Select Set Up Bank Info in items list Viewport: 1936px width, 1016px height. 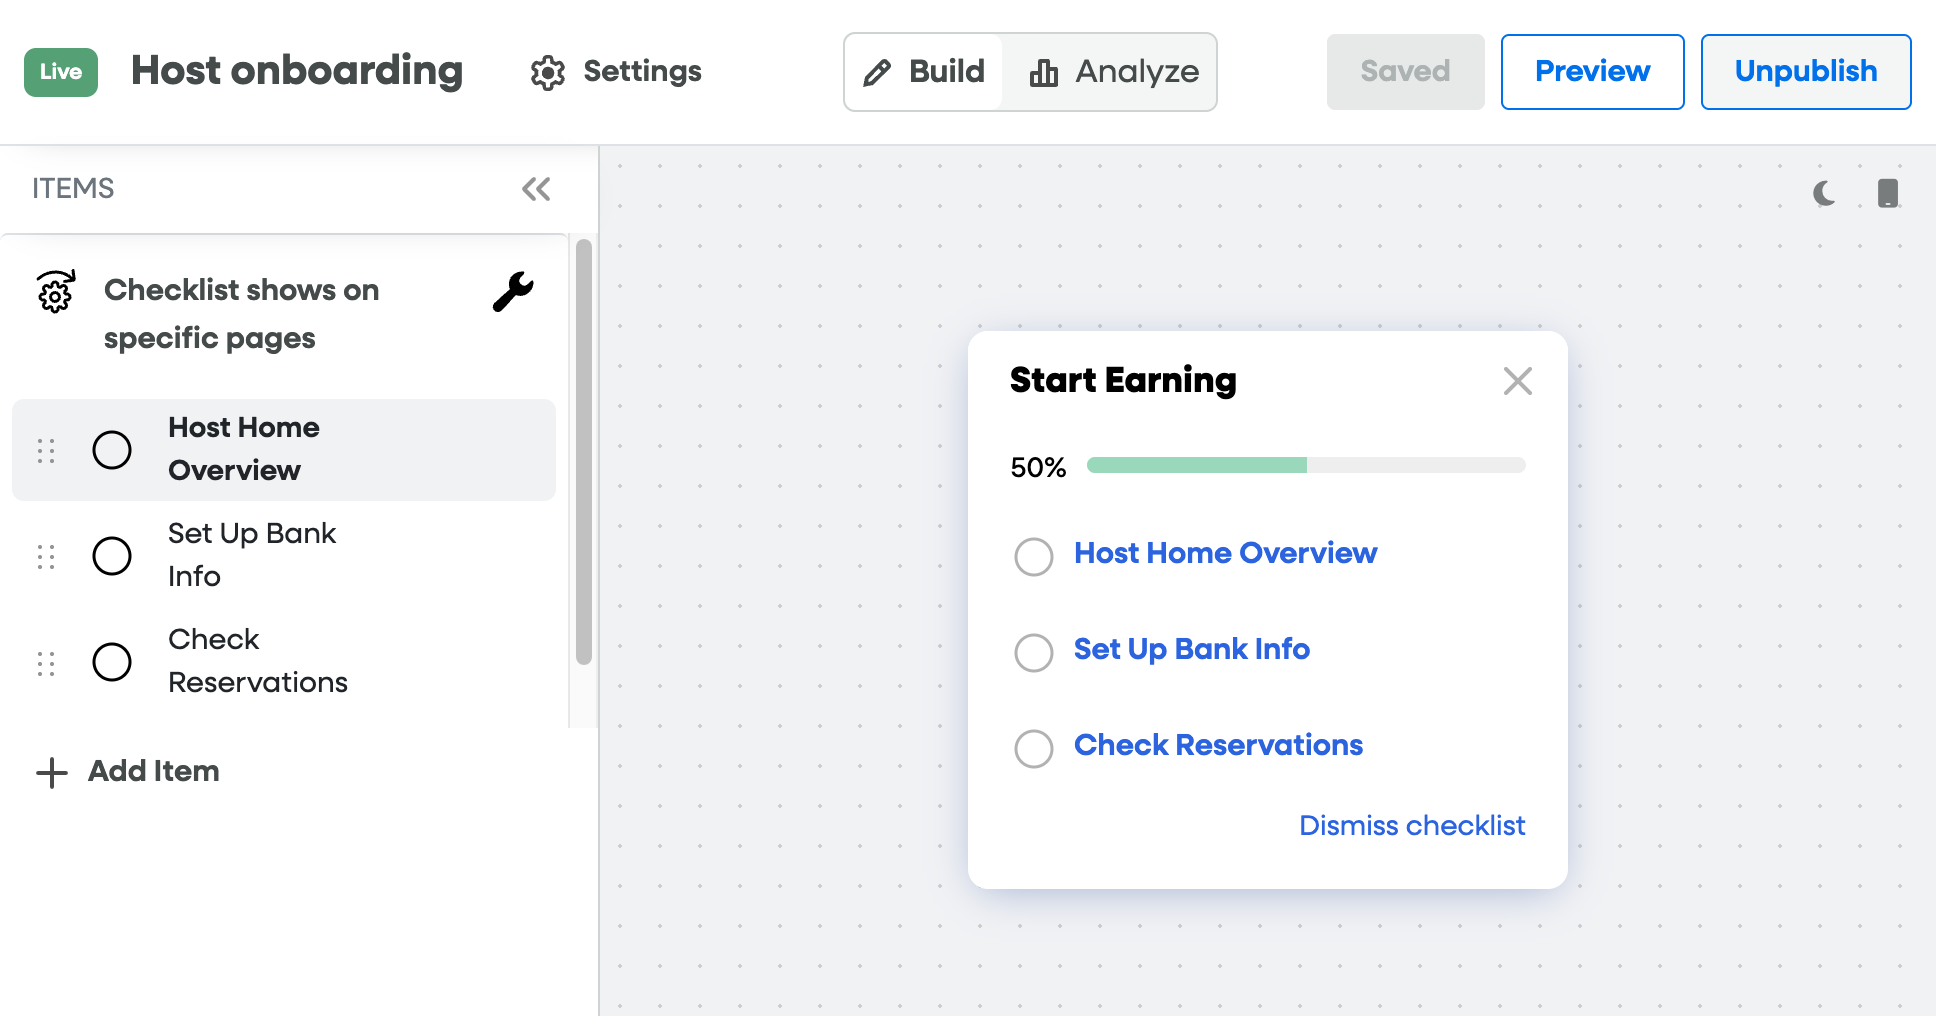click(252, 555)
